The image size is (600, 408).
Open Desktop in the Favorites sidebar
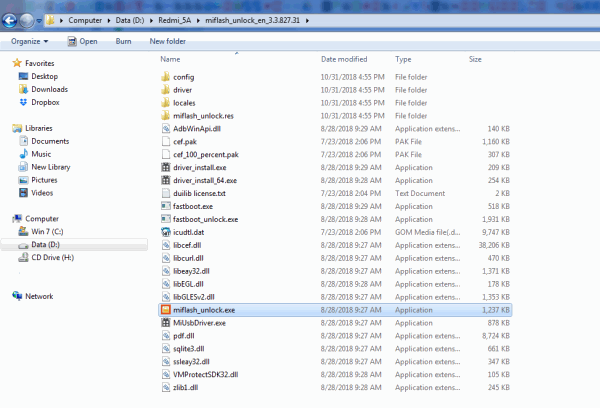tap(44, 76)
